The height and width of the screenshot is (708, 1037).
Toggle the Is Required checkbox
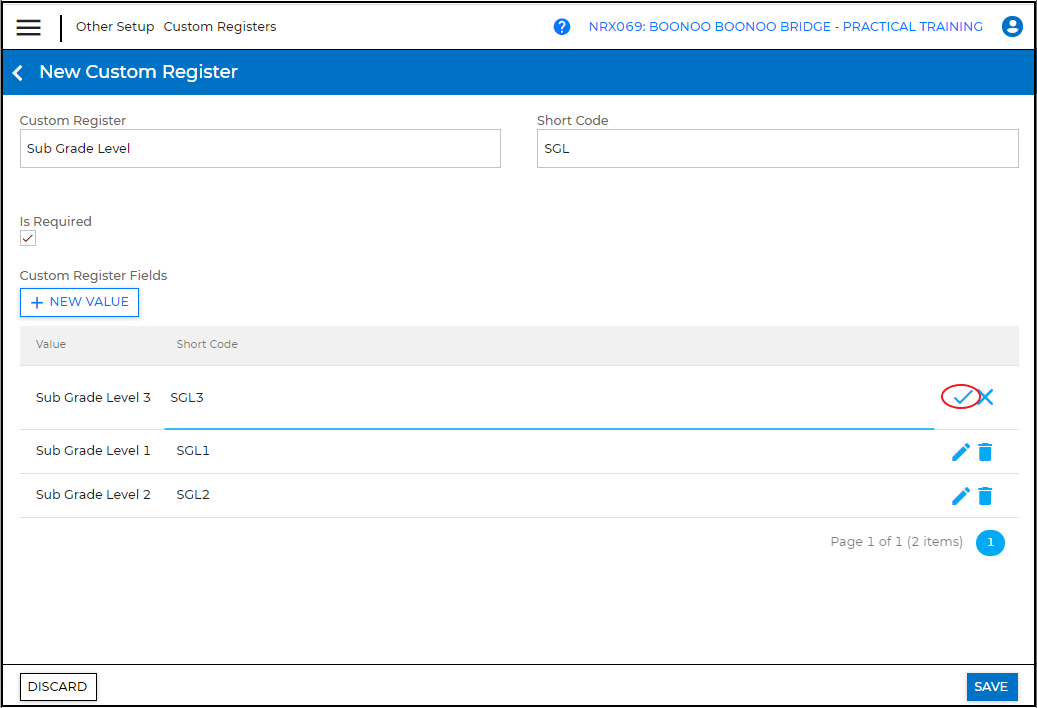pyautogui.click(x=27, y=238)
